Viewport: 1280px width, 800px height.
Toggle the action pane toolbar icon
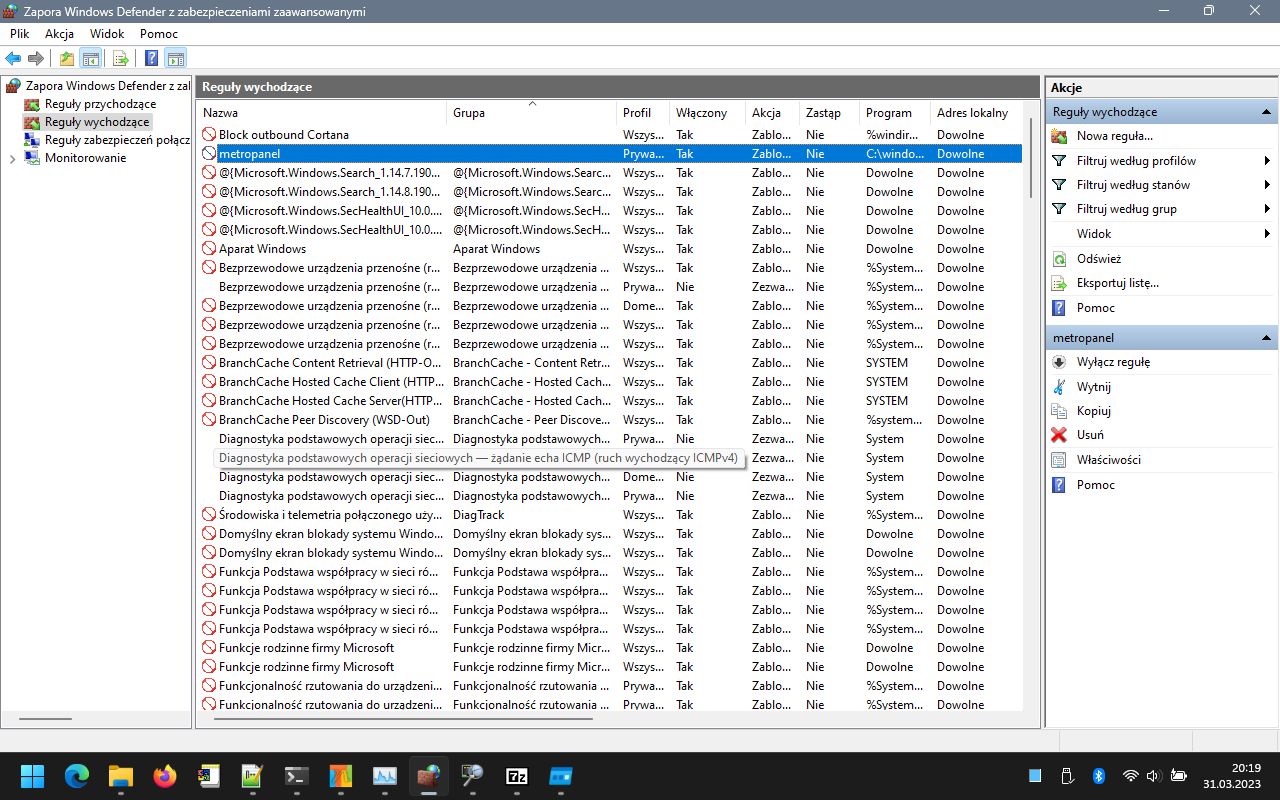click(x=176, y=58)
